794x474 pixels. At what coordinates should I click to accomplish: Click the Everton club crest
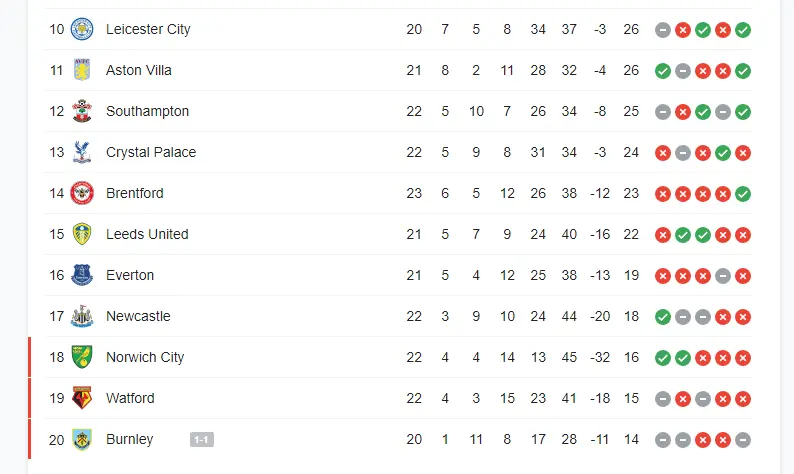pos(82,275)
